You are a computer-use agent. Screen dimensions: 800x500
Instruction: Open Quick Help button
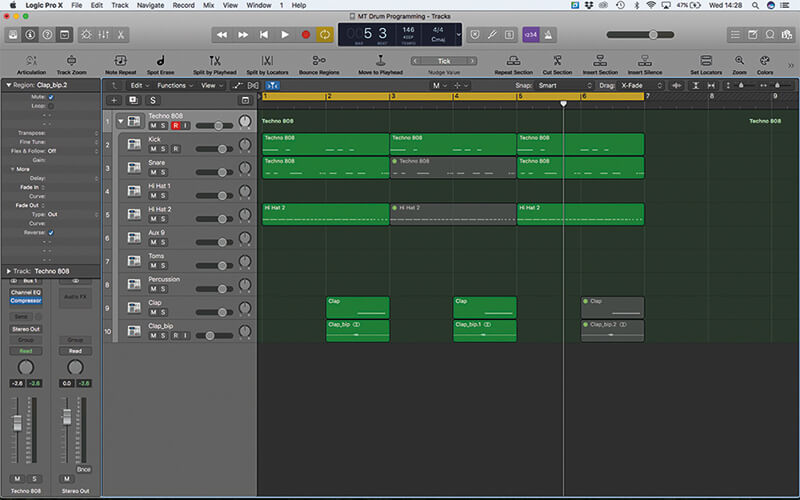(47, 35)
